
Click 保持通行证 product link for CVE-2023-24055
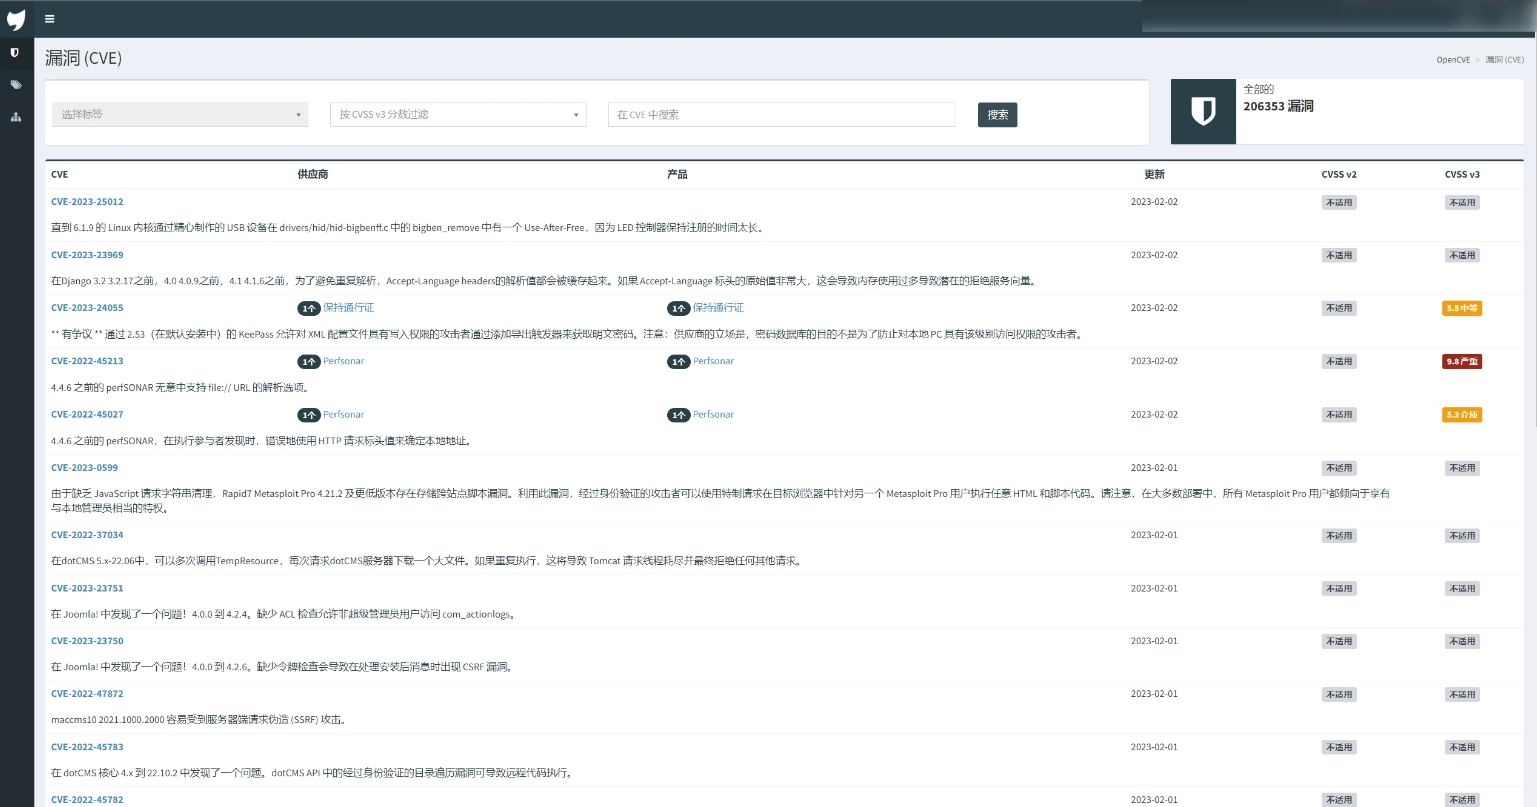[x=718, y=308]
